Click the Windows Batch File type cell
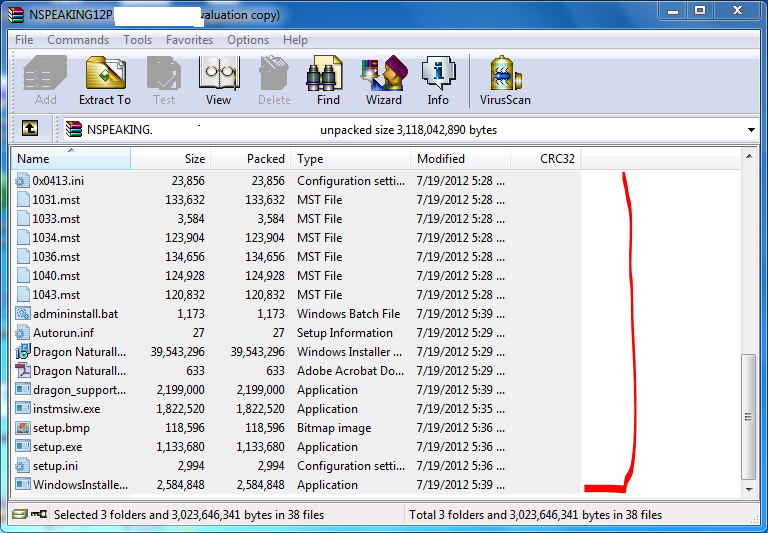Viewport: 768px width, 533px height. (x=348, y=314)
